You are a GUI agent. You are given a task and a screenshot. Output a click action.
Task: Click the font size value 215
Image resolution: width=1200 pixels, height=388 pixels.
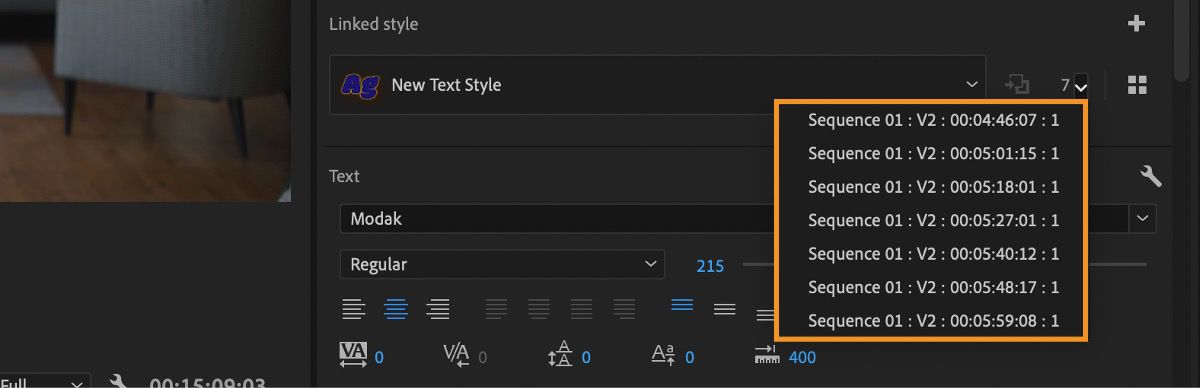(710, 266)
